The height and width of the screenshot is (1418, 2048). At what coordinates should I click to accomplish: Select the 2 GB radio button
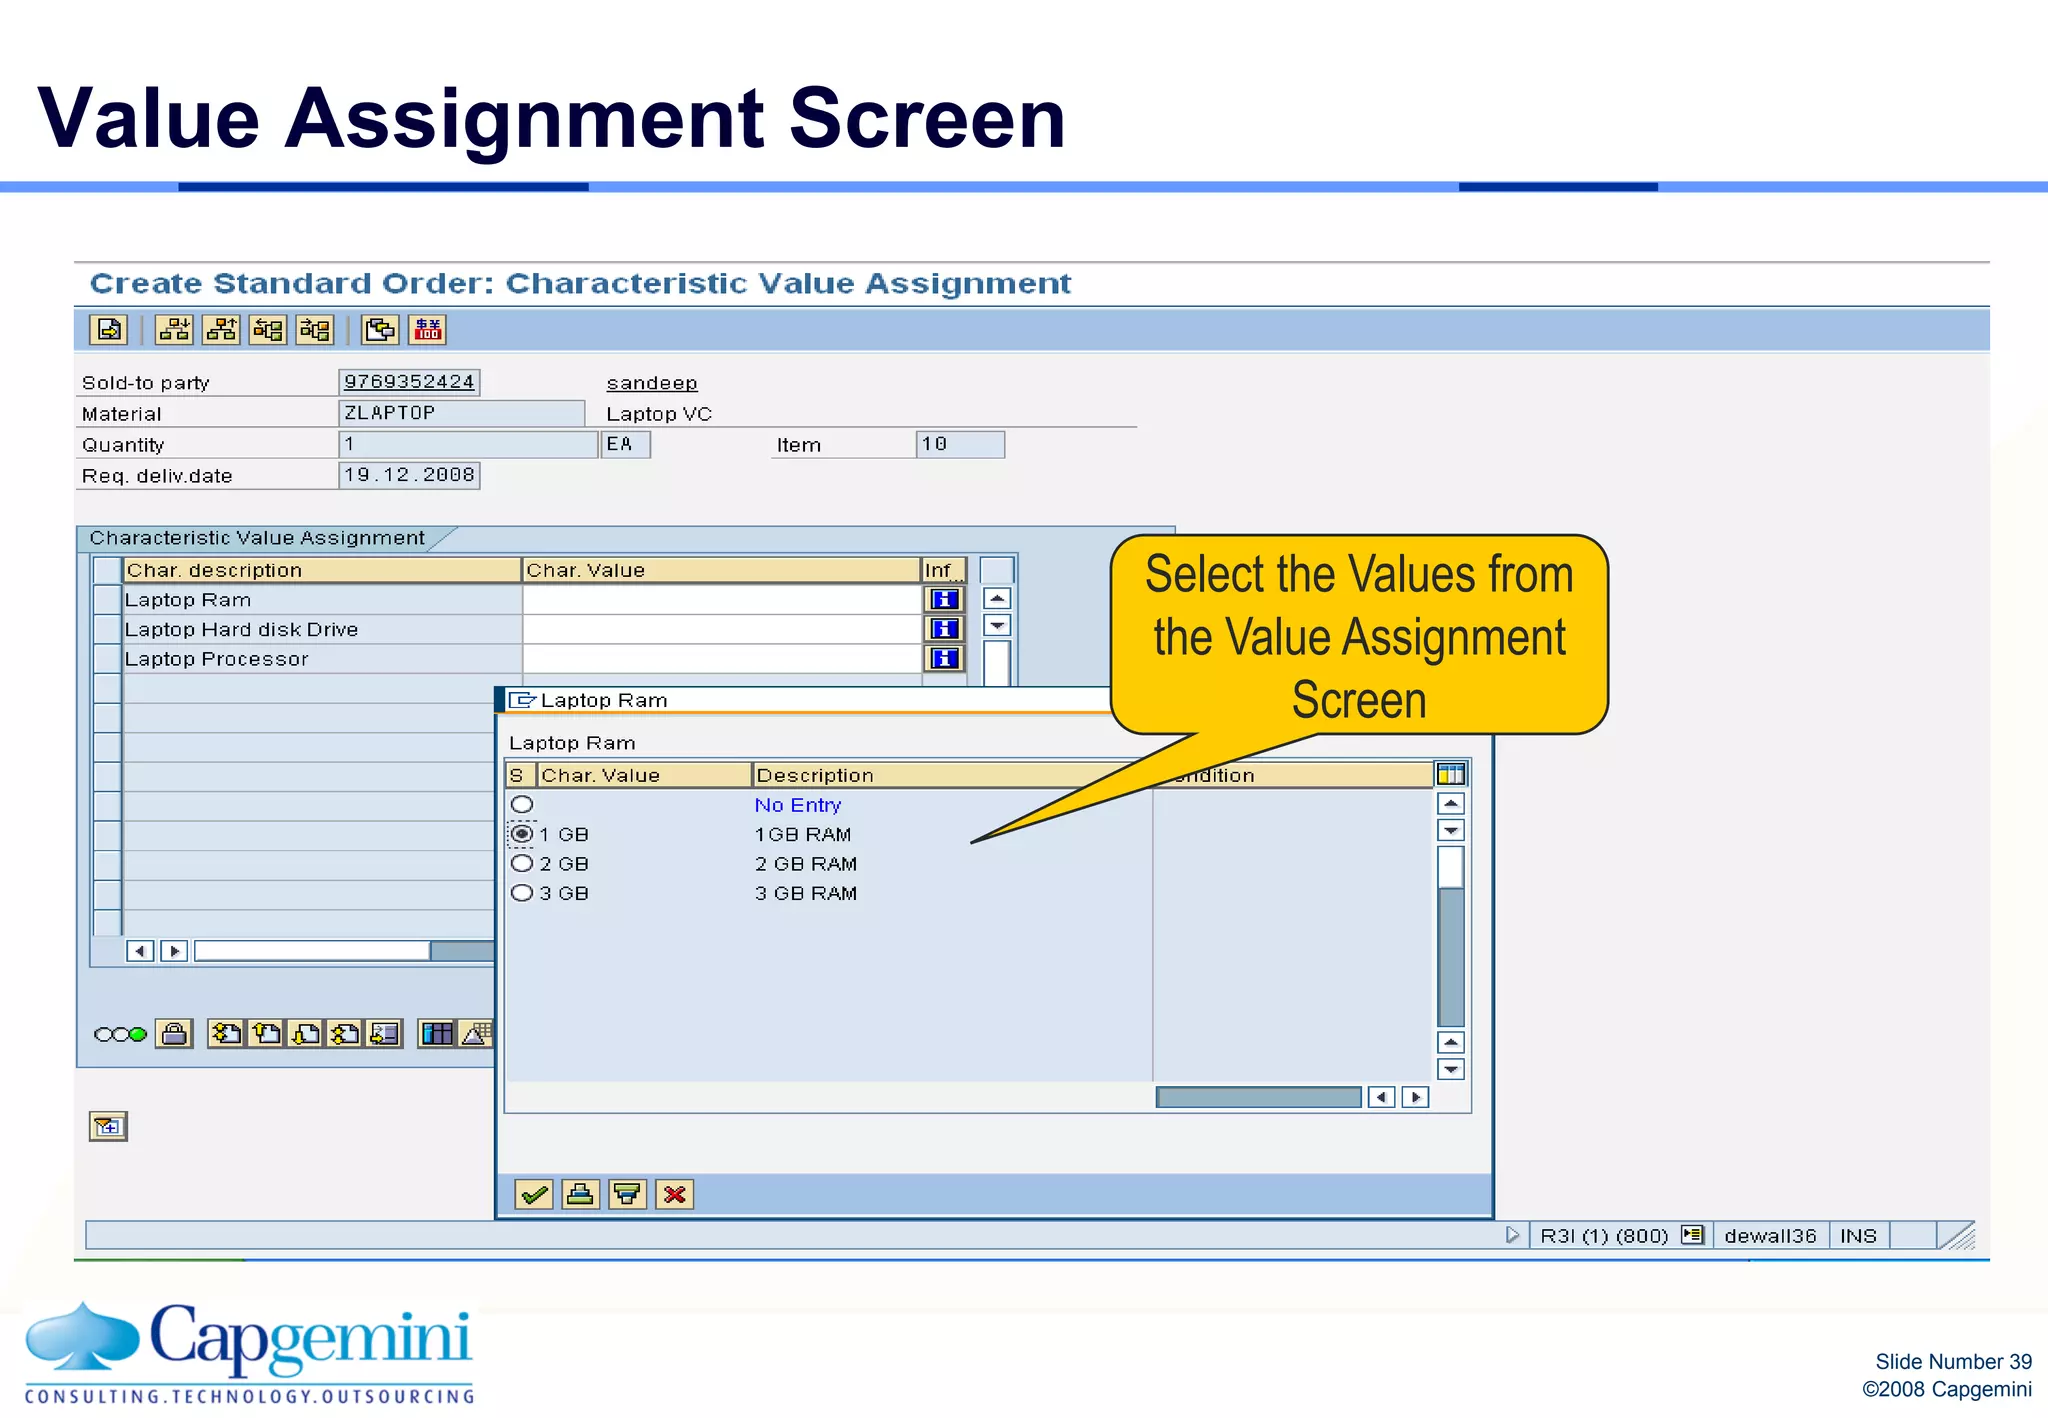pyautogui.click(x=522, y=863)
